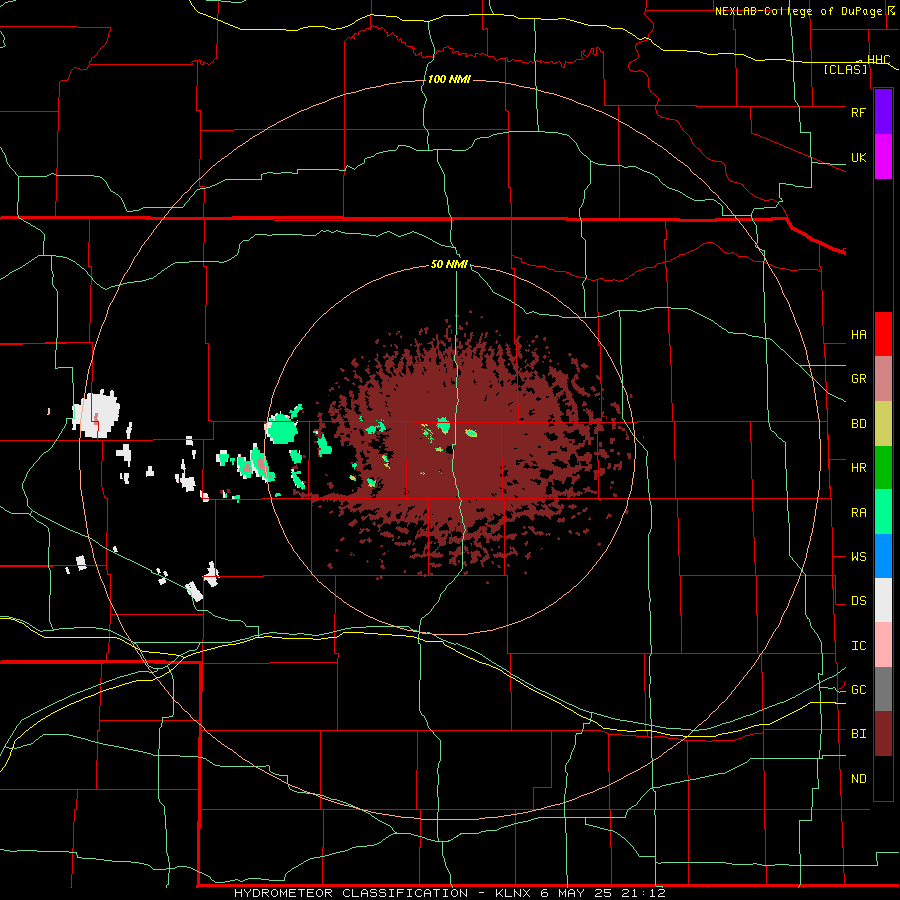This screenshot has width=900, height=900.
Task: Click the 21:12 timestamp text
Action: 643,893
